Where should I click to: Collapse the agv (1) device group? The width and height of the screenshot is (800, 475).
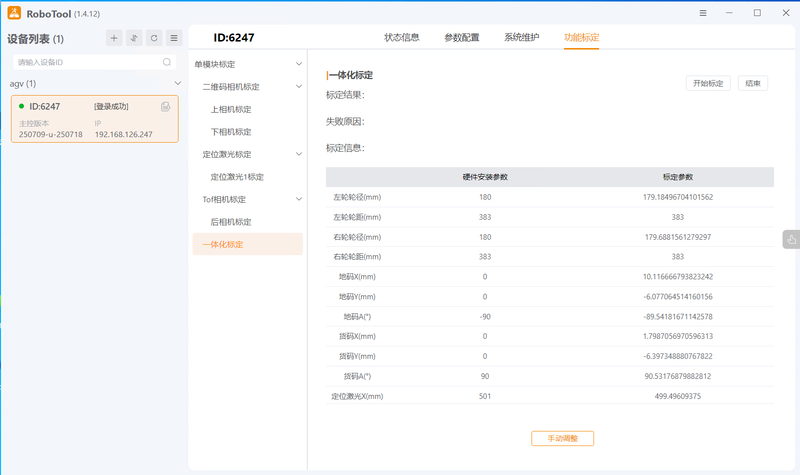pos(177,84)
